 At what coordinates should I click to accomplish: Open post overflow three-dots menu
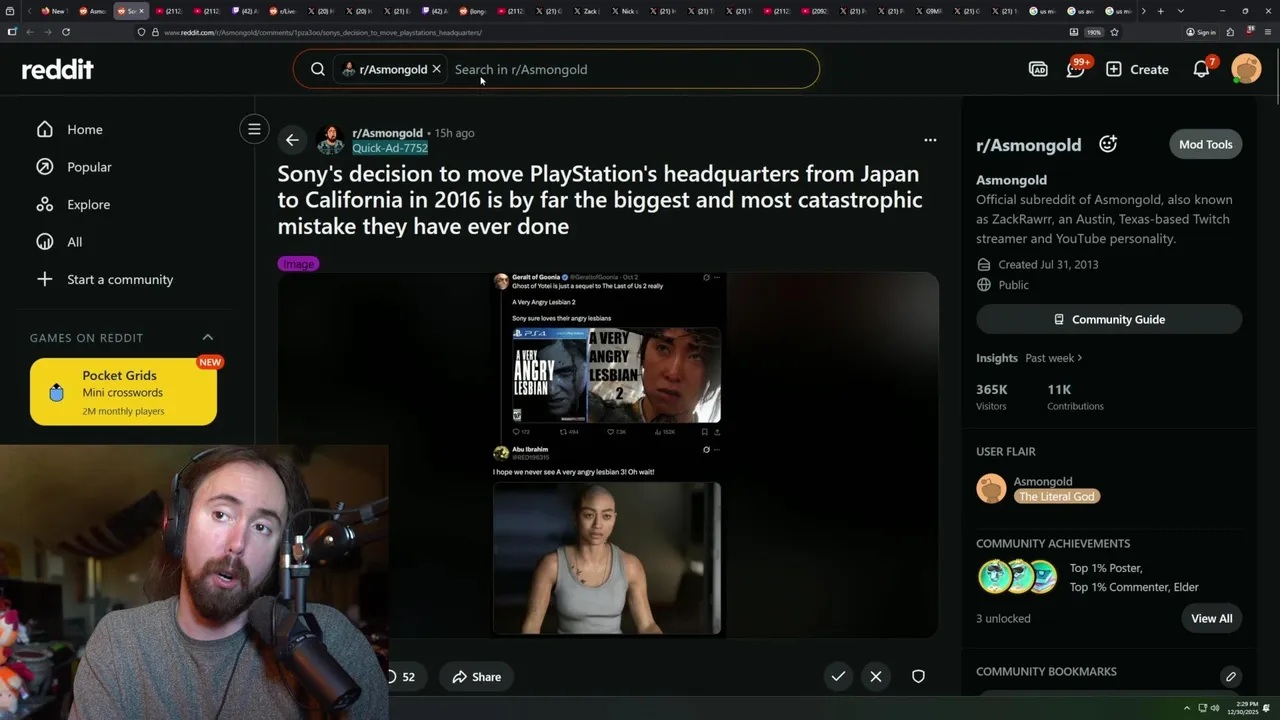930,140
